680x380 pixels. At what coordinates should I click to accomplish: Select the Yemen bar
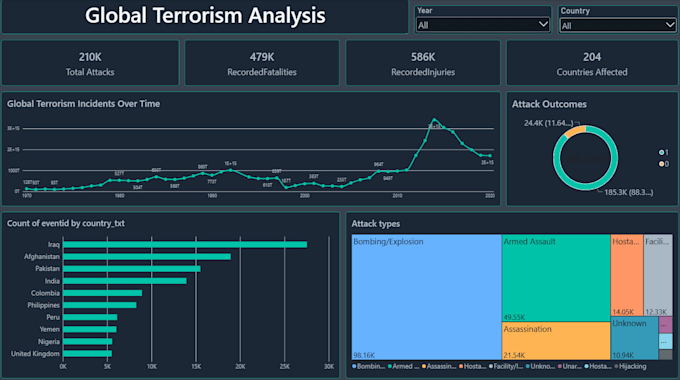pyautogui.click(x=90, y=330)
